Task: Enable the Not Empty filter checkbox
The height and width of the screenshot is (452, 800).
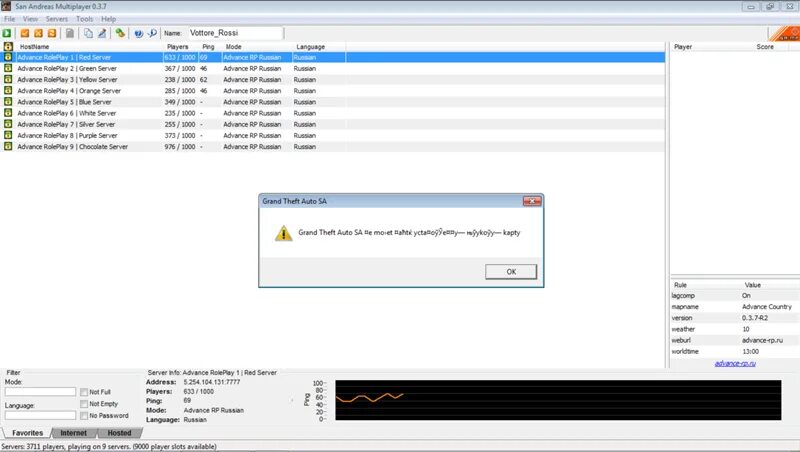Action: pyautogui.click(x=84, y=404)
